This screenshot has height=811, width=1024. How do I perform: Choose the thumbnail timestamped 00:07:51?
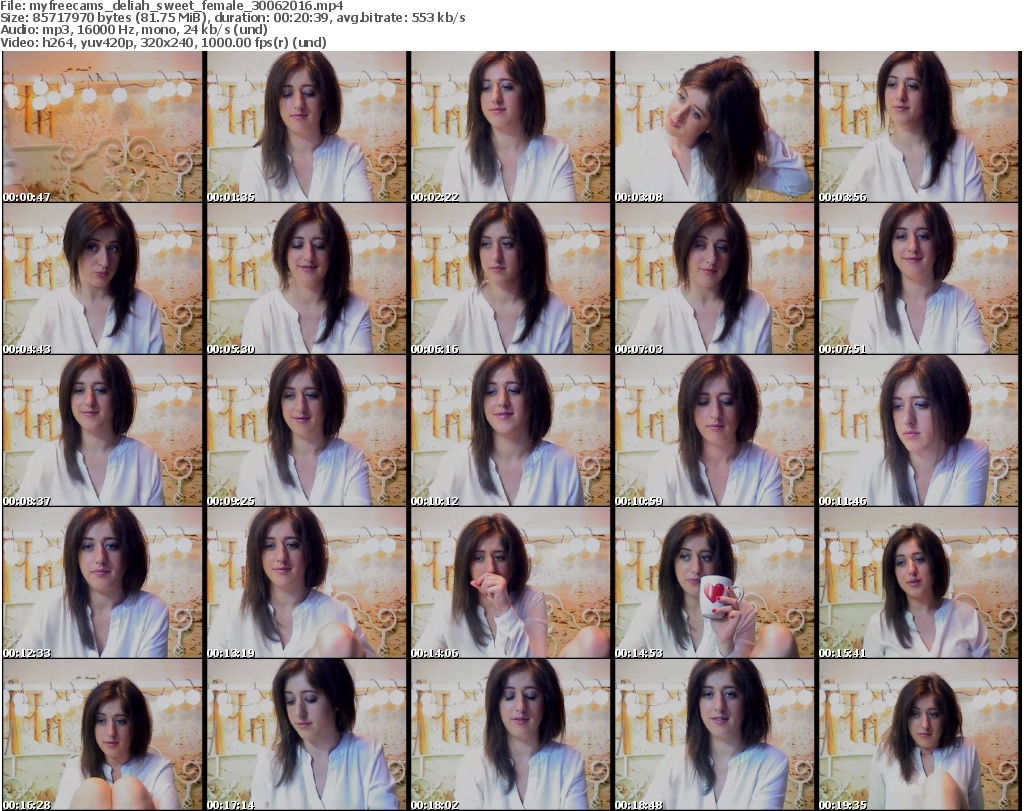(x=919, y=279)
